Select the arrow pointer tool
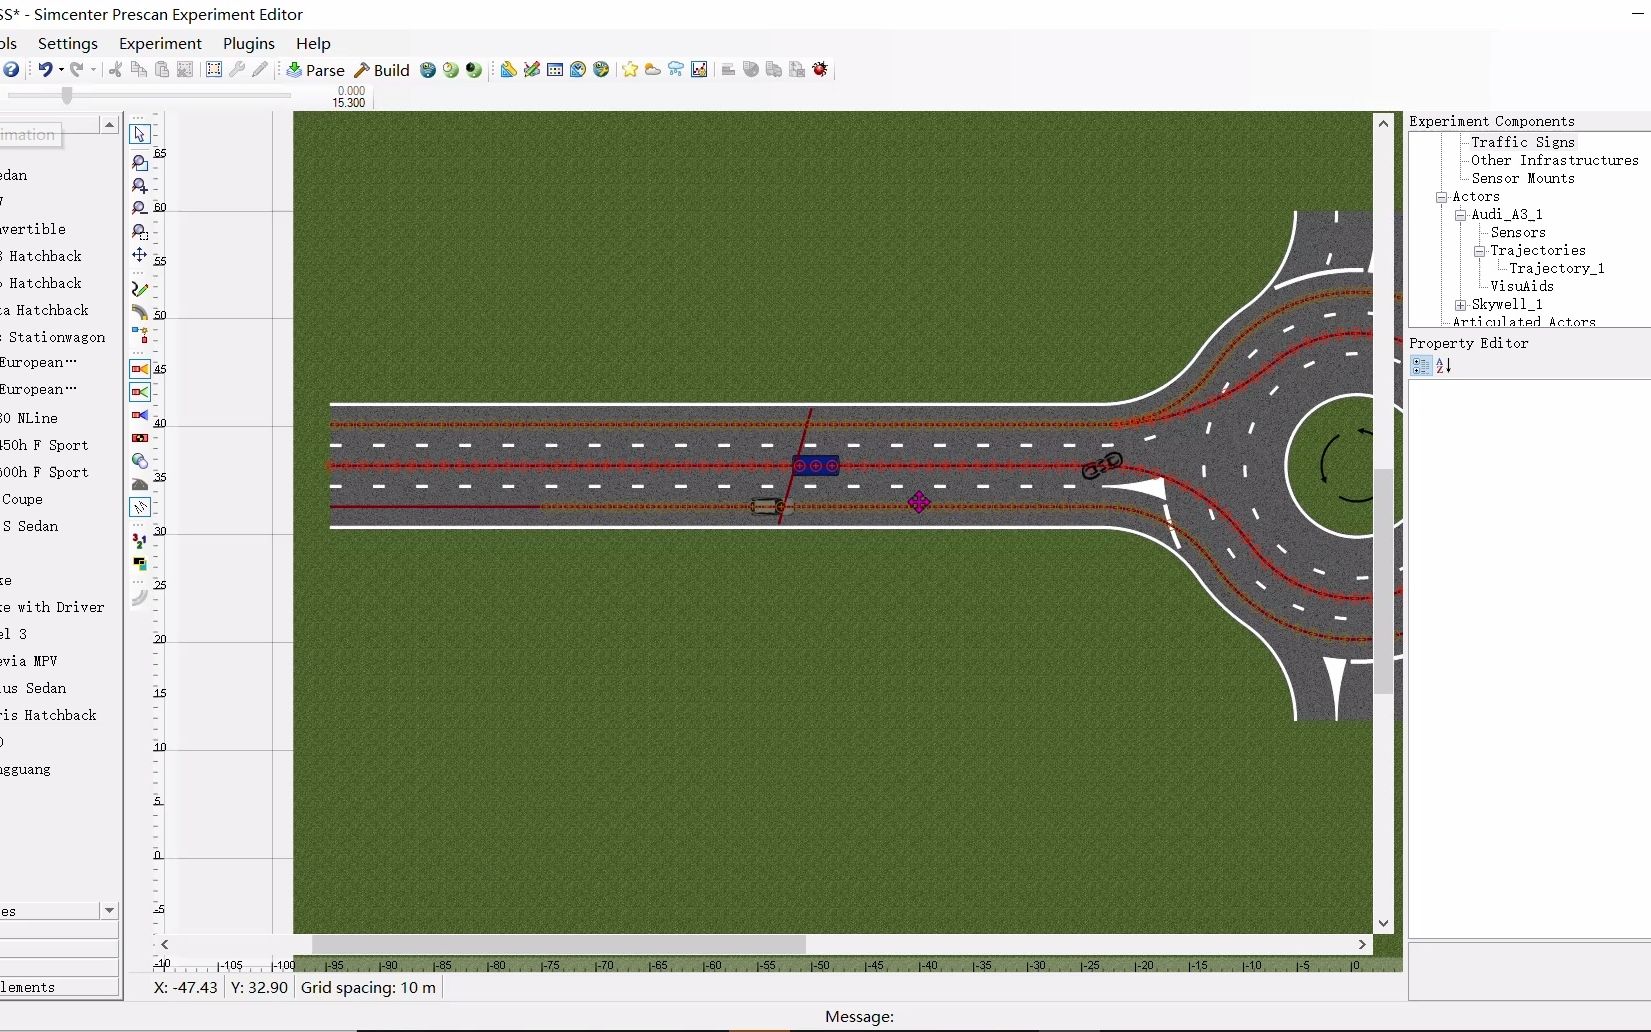 pyautogui.click(x=140, y=134)
